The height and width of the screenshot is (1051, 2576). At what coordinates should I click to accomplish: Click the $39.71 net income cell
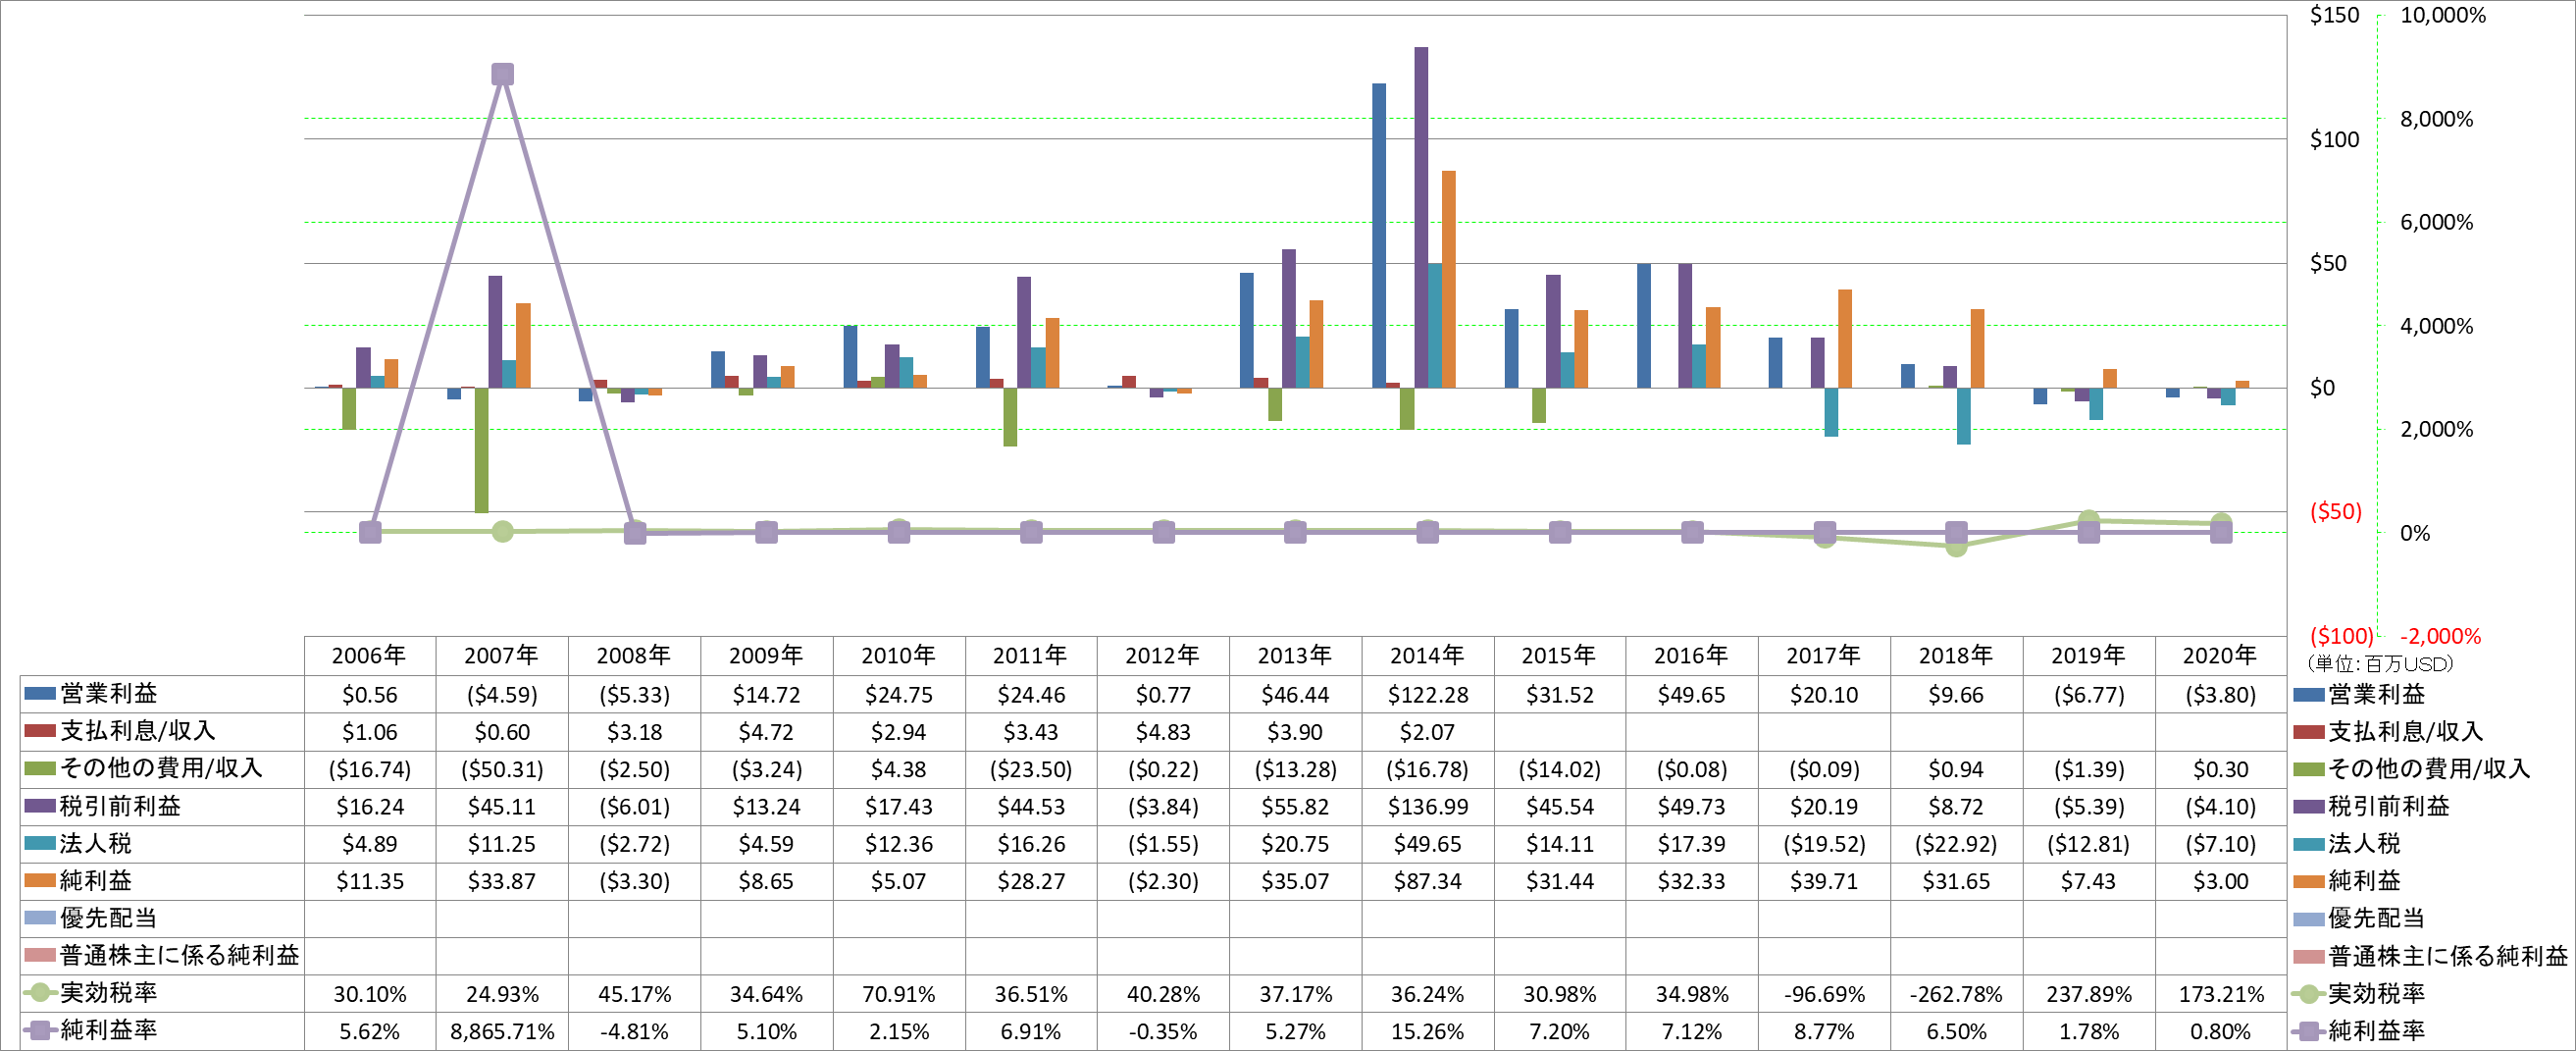(1824, 881)
